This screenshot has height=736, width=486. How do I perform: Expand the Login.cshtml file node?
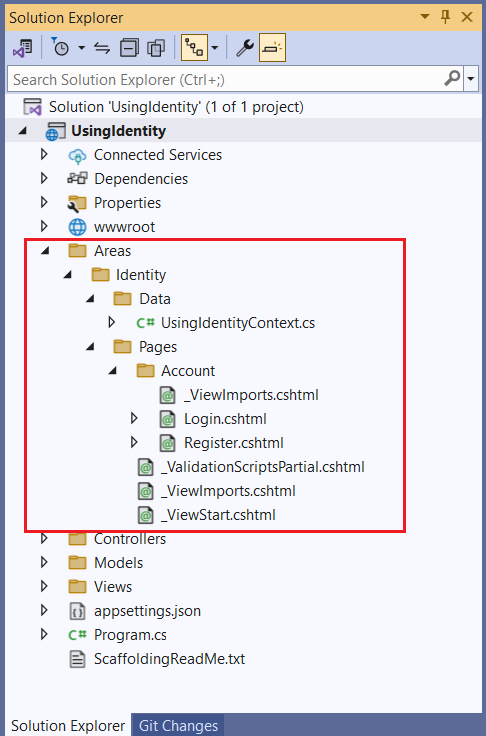coord(134,418)
